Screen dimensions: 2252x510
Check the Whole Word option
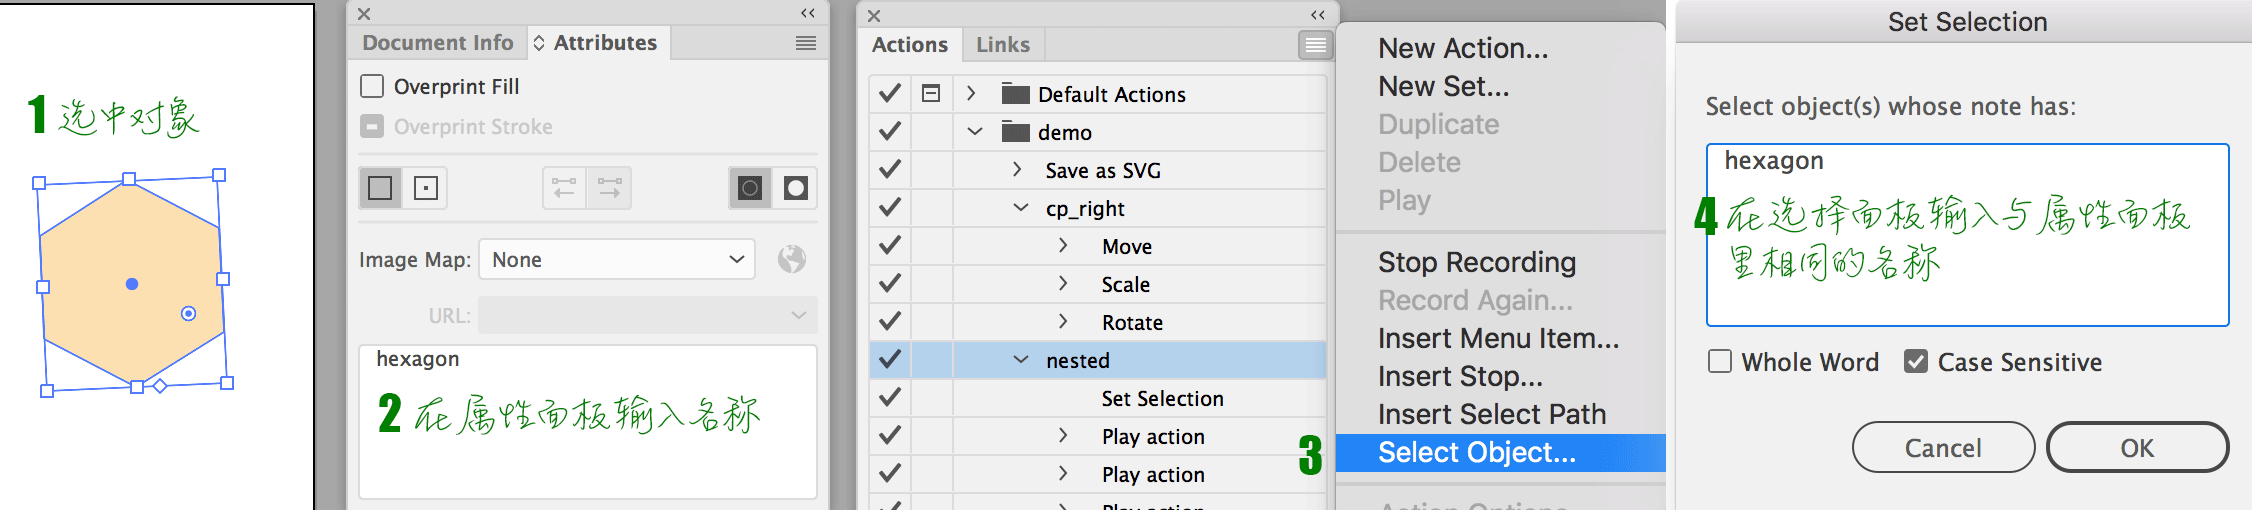pyautogui.click(x=1720, y=362)
